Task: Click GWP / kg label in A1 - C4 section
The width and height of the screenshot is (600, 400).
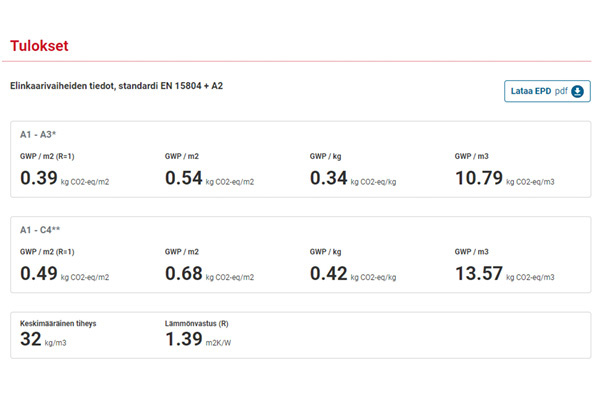Action: point(328,252)
